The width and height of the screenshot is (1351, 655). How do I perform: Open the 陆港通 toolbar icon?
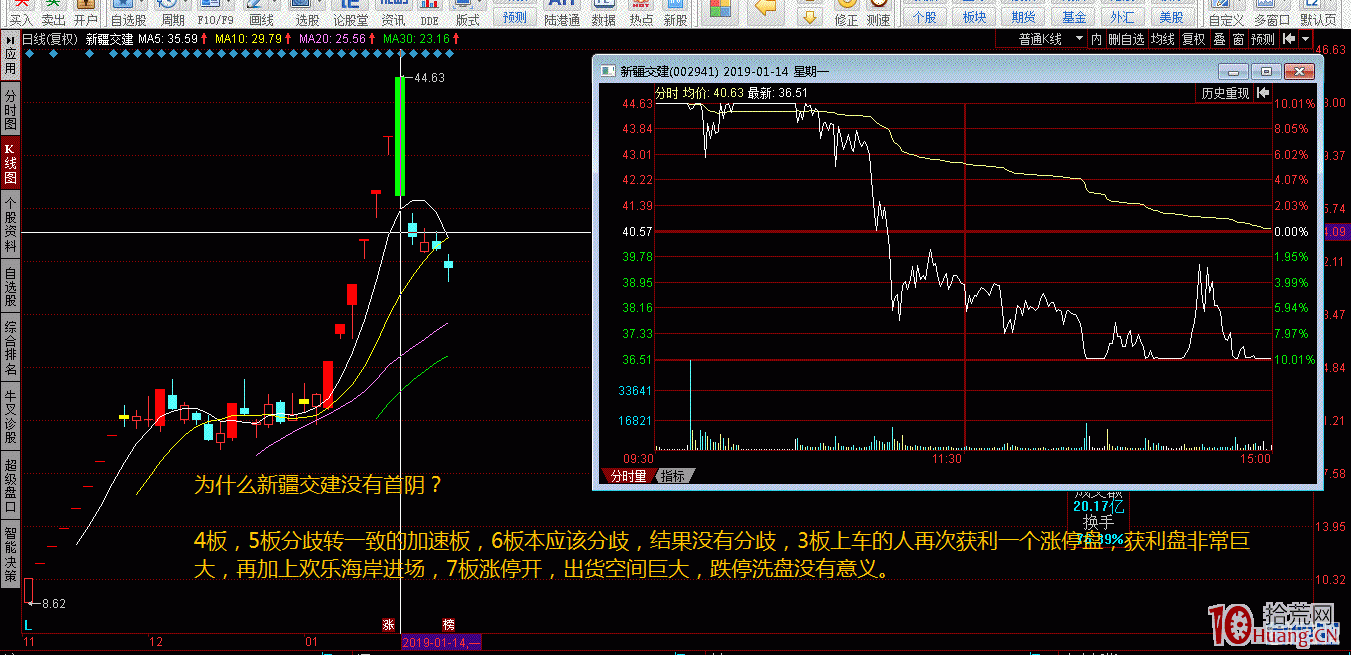click(562, 13)
